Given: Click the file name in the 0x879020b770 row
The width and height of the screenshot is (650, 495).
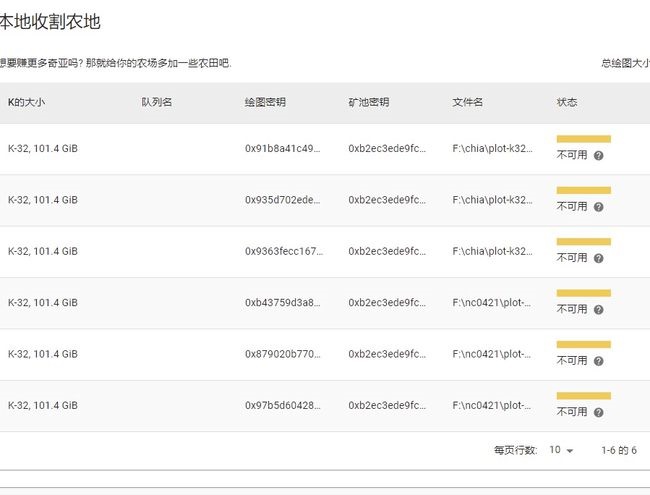Looking at the screenshot, I should pyautogui.click(x=493, y=354).
